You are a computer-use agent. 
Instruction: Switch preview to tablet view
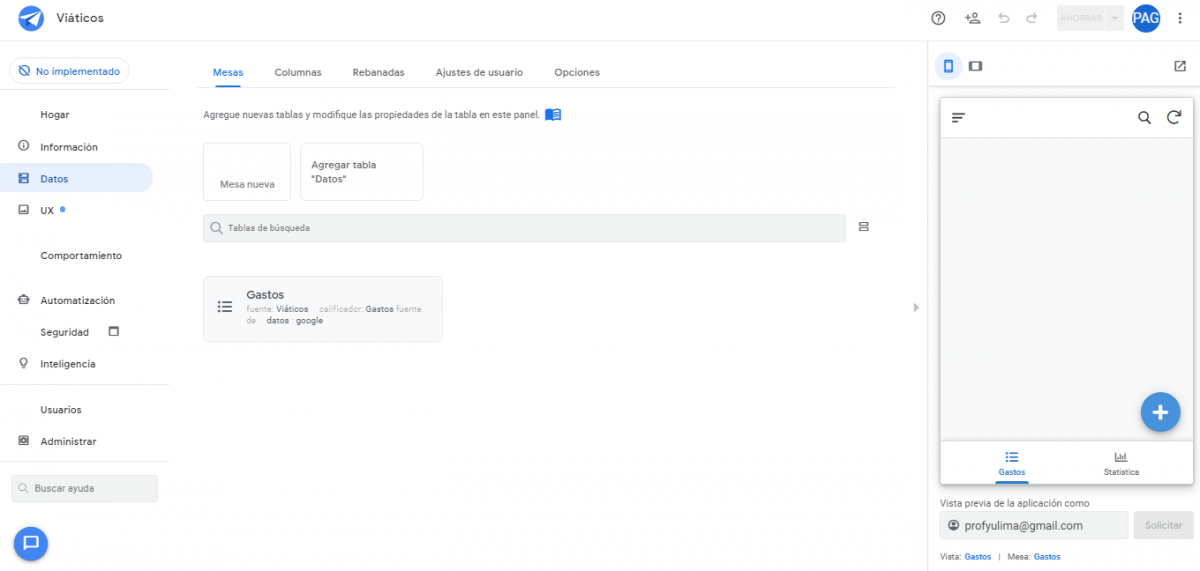pyautogui.click(x=976, y=66)
